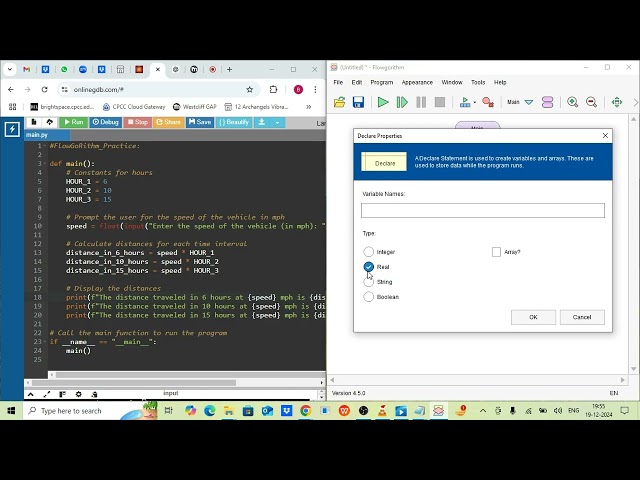Click the Flowgorithm Save floppy disk icon
Viewport: 640px width, 480px height.
click(358, 102)
